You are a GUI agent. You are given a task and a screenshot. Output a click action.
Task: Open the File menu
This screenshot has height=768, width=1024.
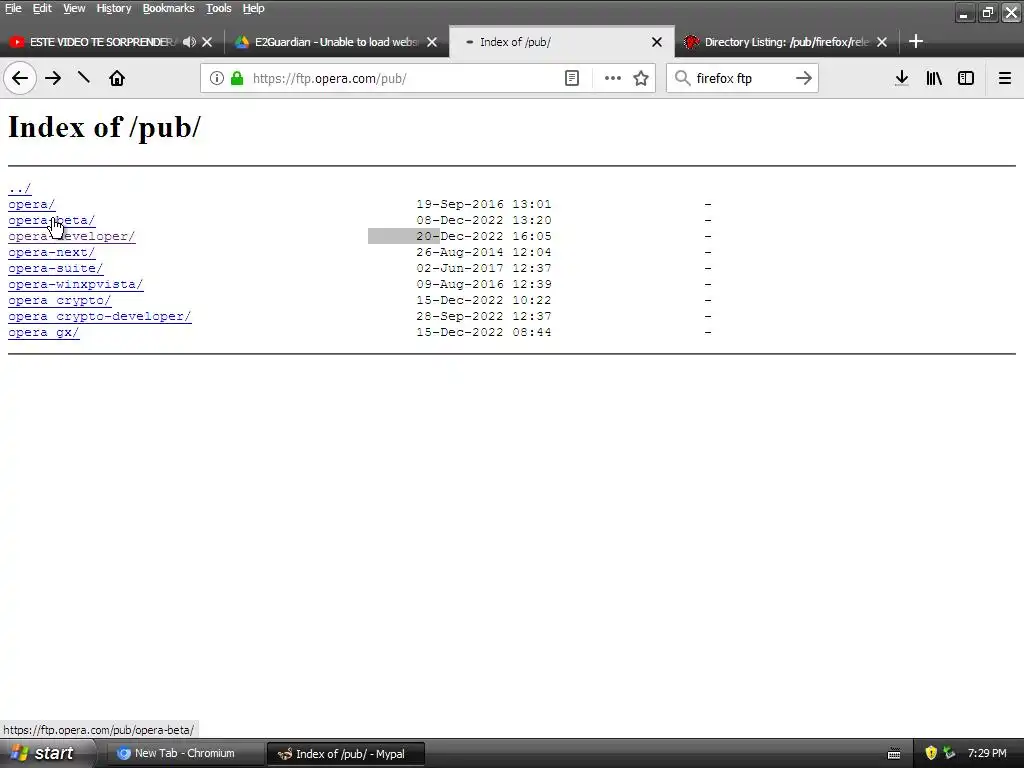click(13, 8)
